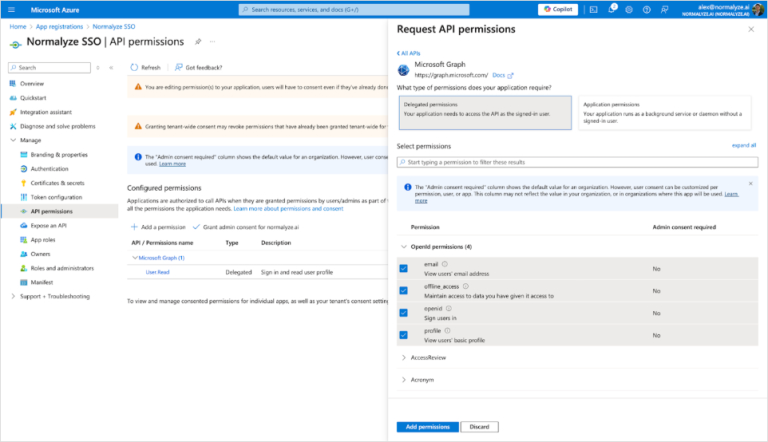Click info icon next to email permission

pos(446,264)
